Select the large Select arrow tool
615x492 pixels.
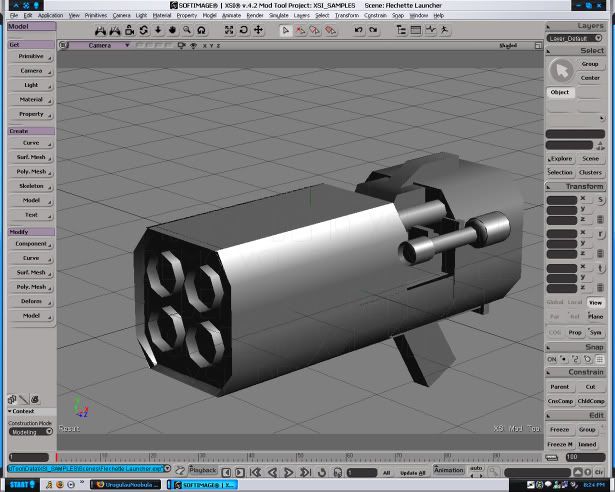561,71
